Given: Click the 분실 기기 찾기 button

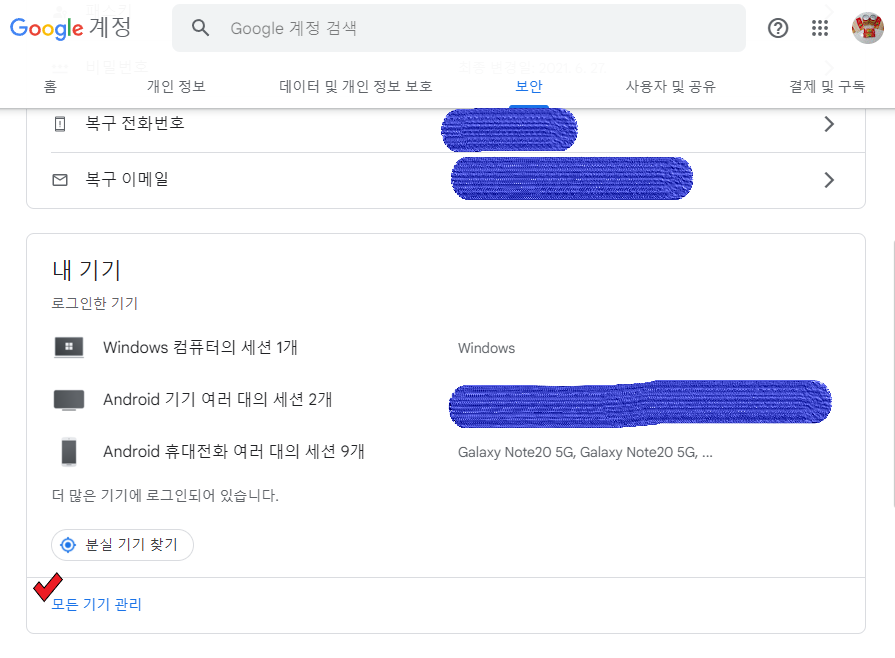Looking at the screenshot, I should tap(123, 545).
